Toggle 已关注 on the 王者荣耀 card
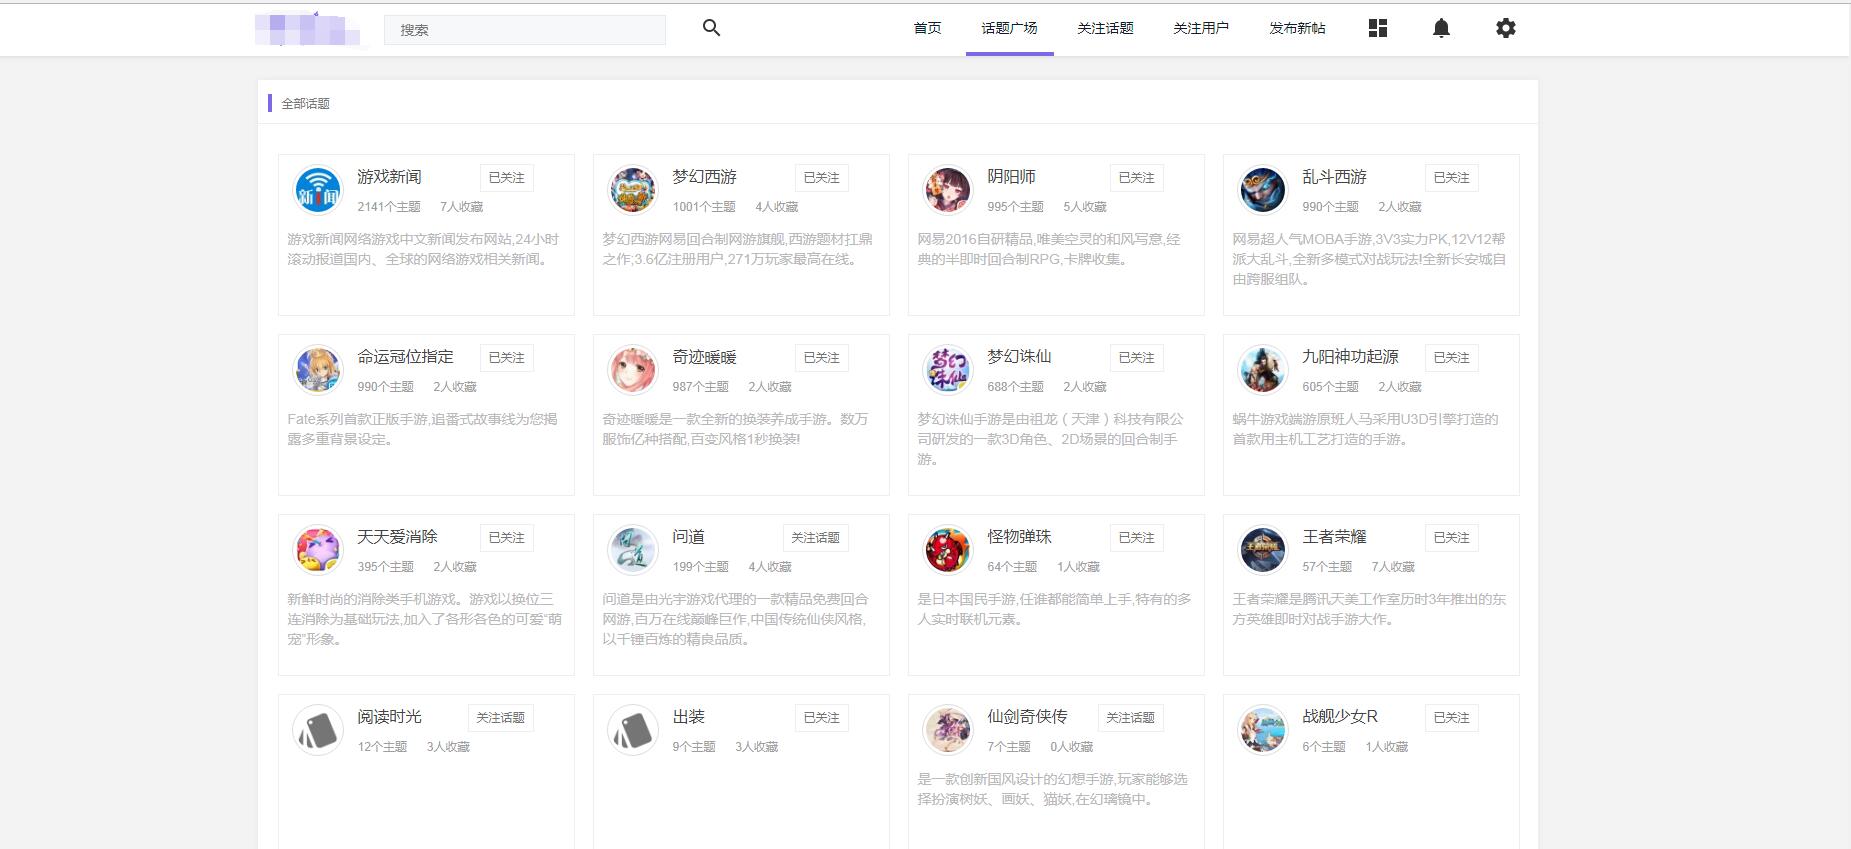Image resolution: width=1851 pixels, height=849 pixels. tap(1451, 538)
